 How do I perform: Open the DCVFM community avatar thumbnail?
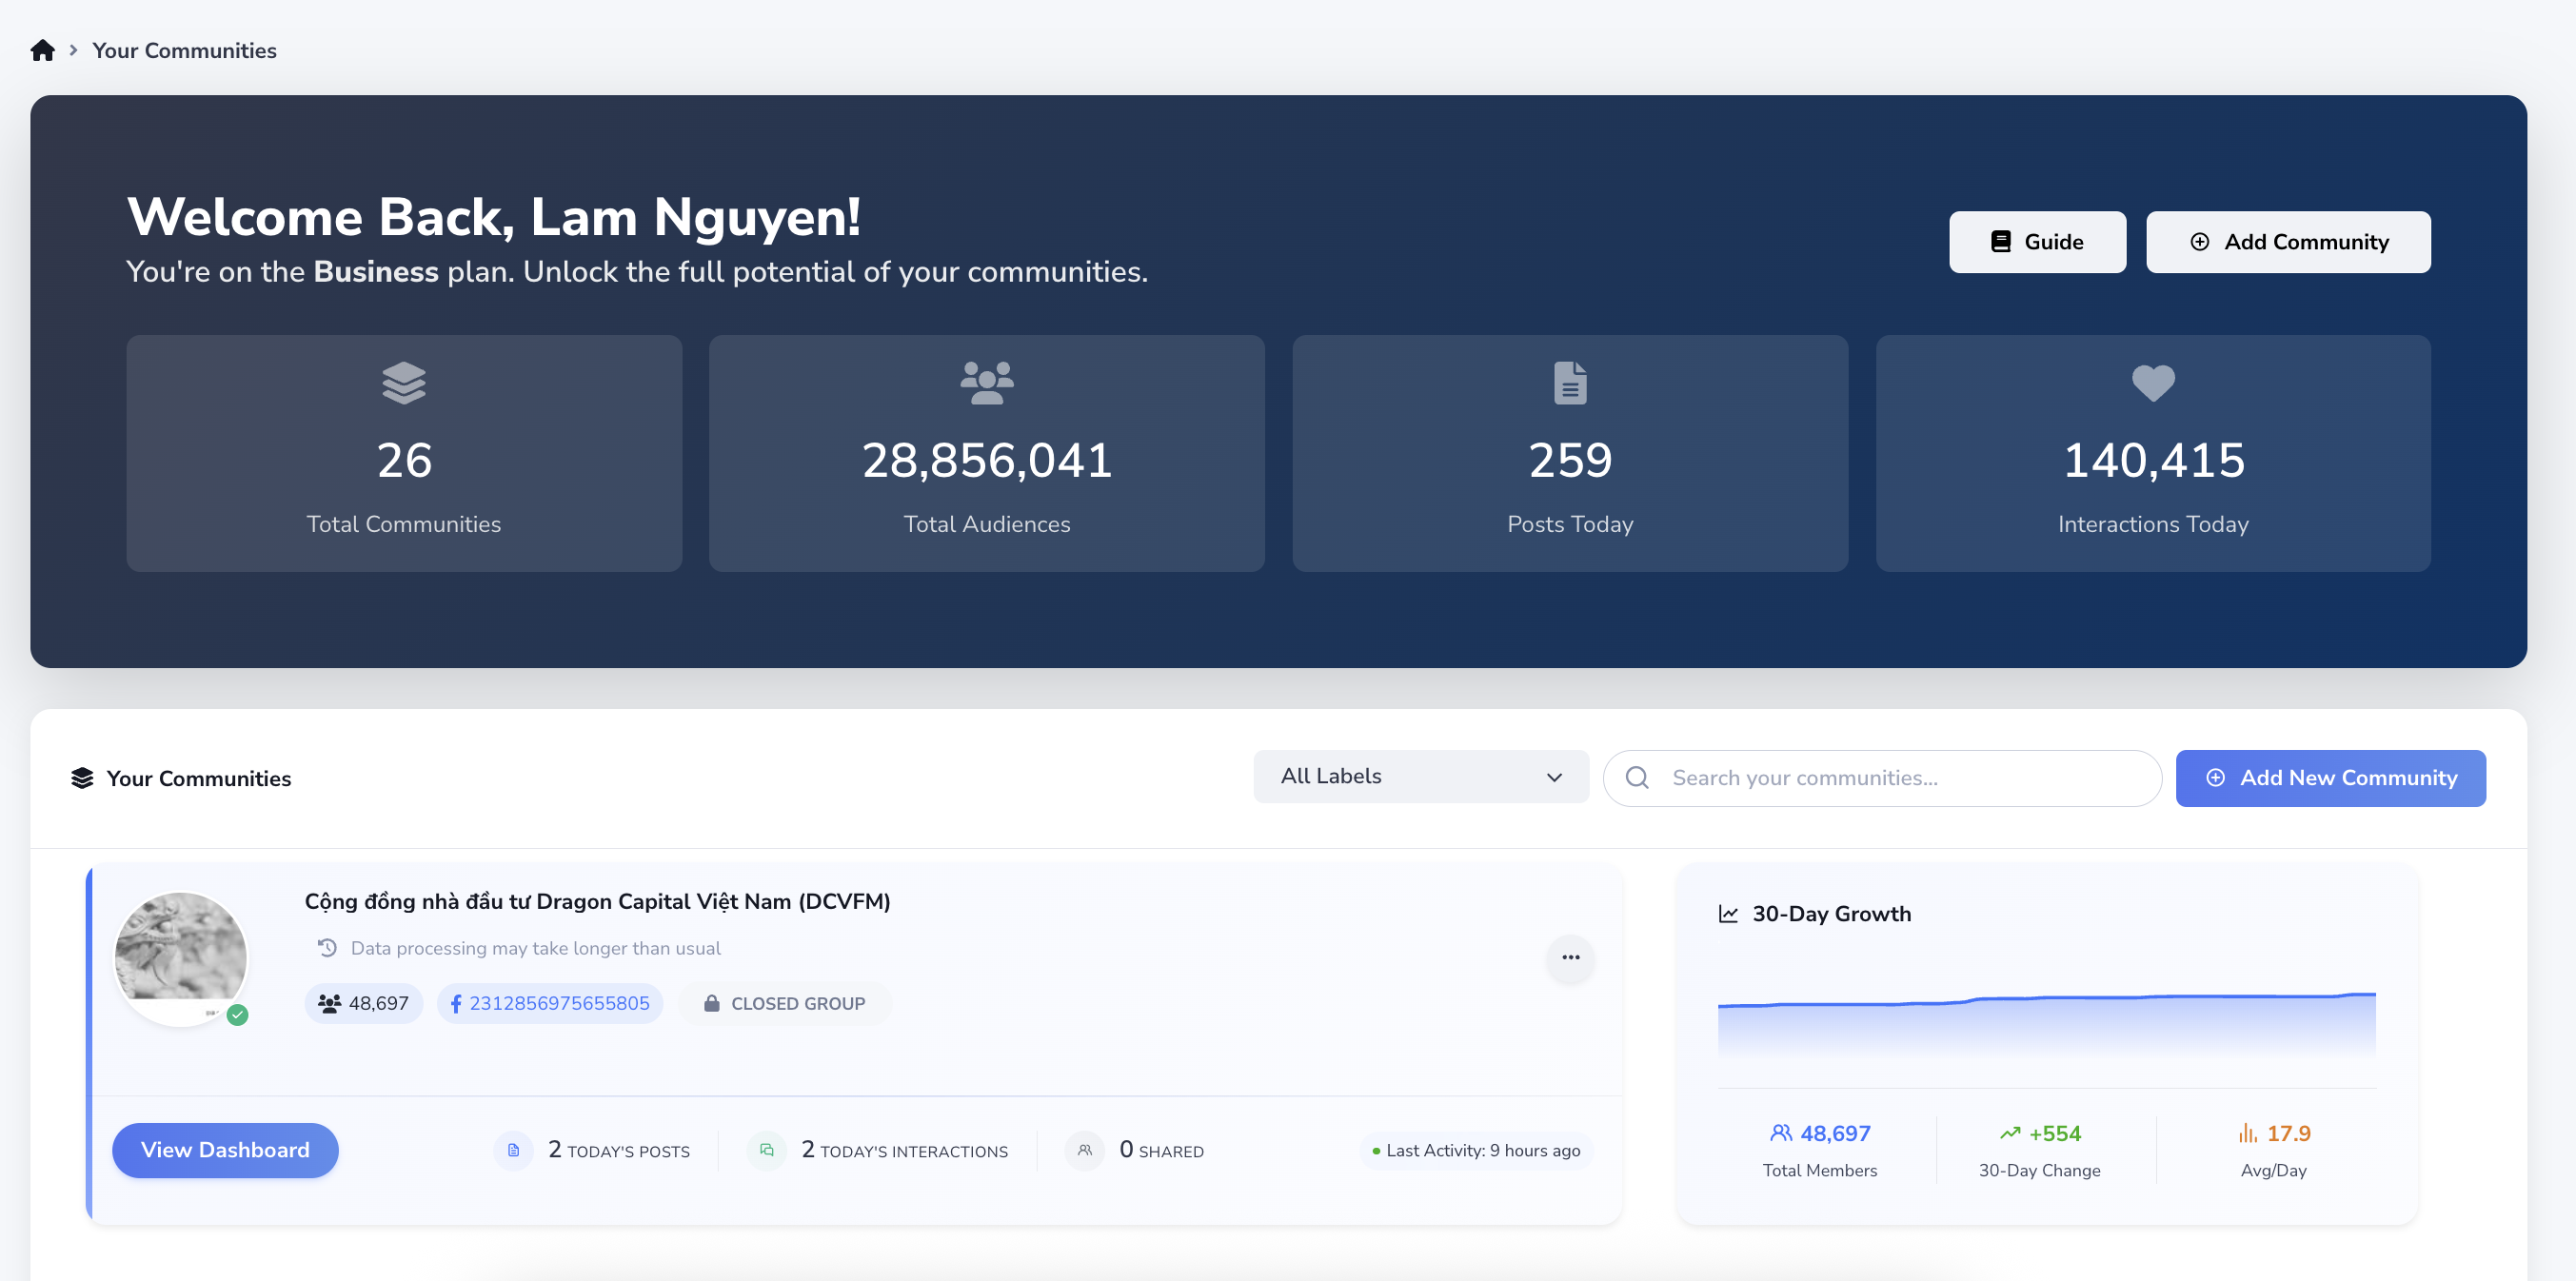coord(180,957)
